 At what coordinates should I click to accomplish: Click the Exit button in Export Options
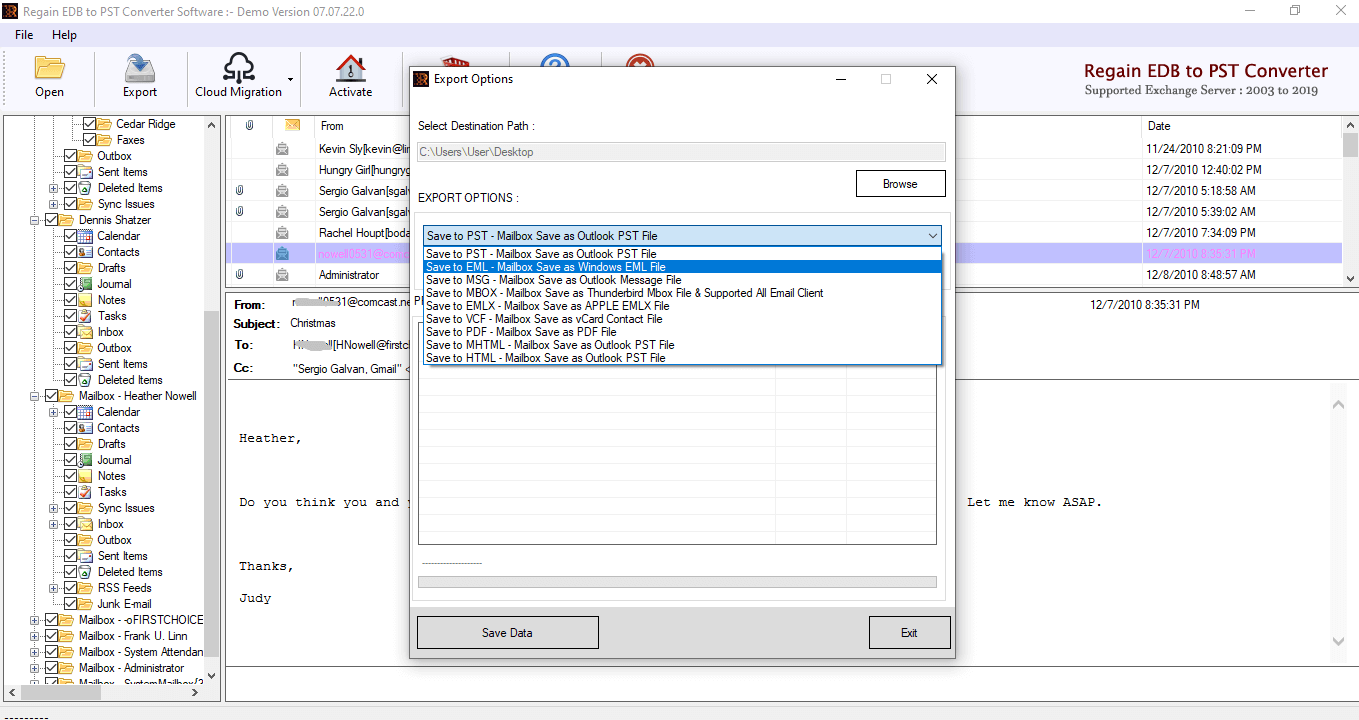click(x=908, y=633)
